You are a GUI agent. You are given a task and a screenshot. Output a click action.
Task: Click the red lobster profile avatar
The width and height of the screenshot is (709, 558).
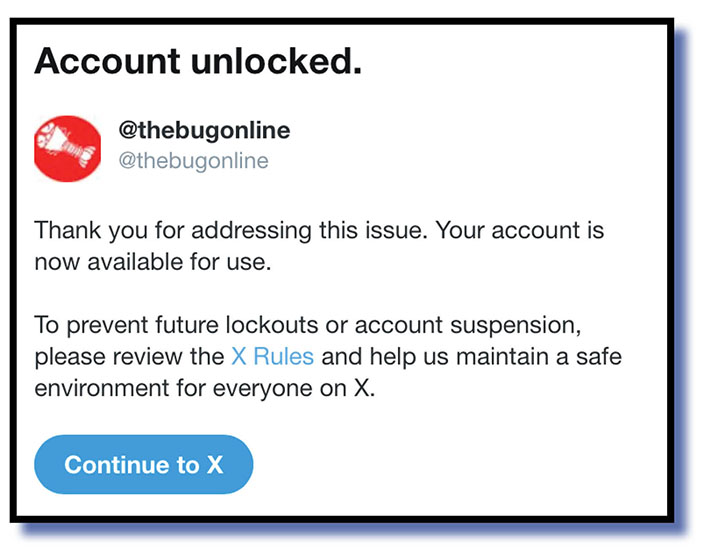click(x=67, y=148)
